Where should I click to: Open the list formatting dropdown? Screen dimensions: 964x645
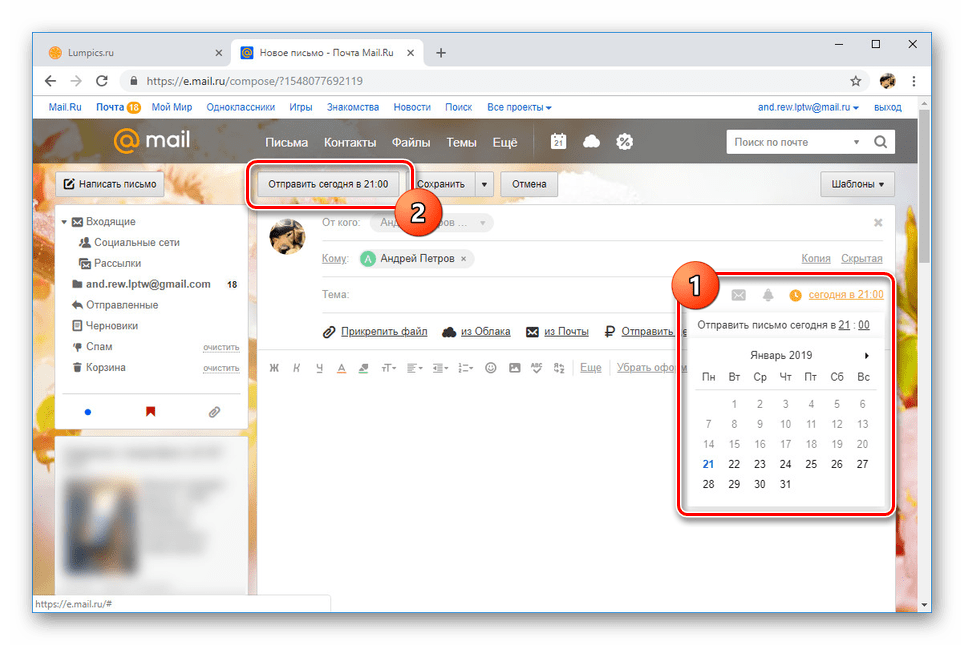click(465, 368)
